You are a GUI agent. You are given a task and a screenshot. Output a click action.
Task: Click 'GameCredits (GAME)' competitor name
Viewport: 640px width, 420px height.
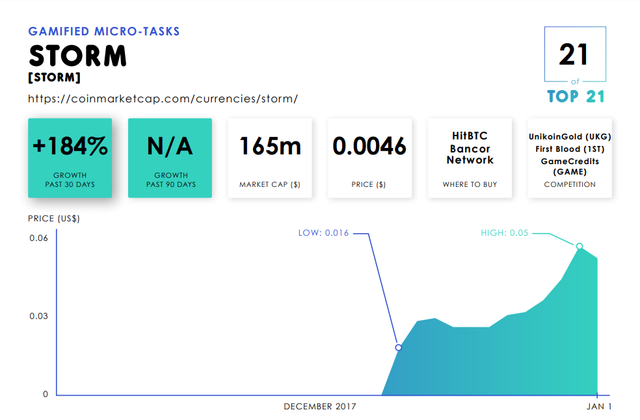click(570, 167)
